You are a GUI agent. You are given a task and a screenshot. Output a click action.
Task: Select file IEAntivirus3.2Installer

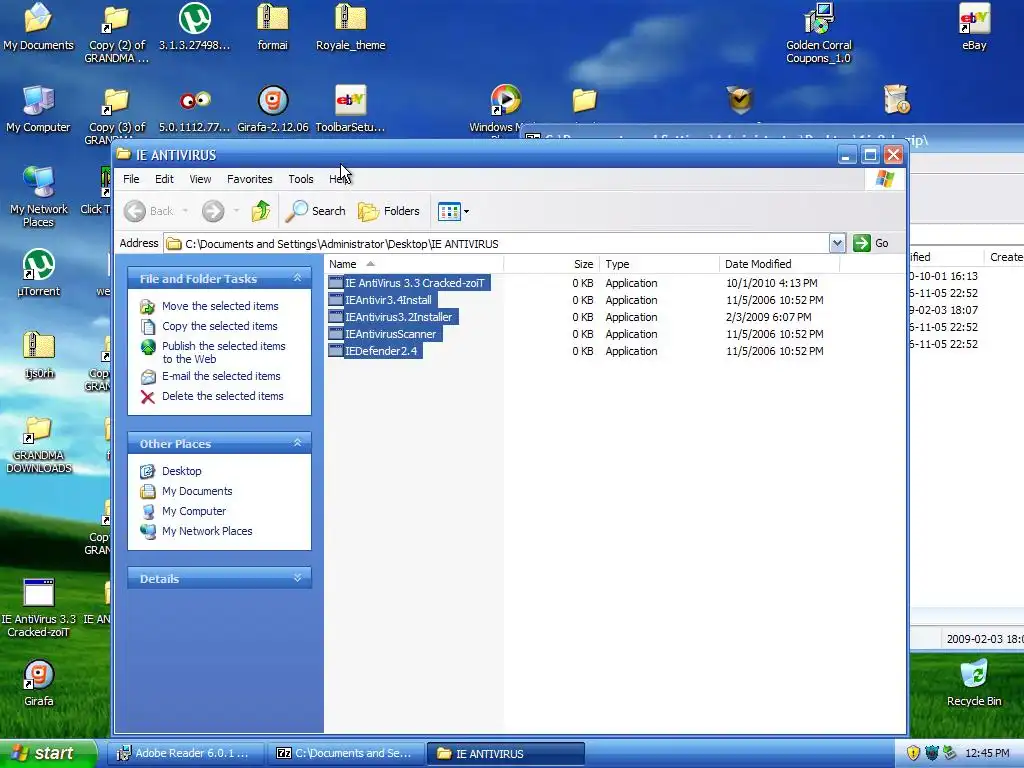click(398, 317)
